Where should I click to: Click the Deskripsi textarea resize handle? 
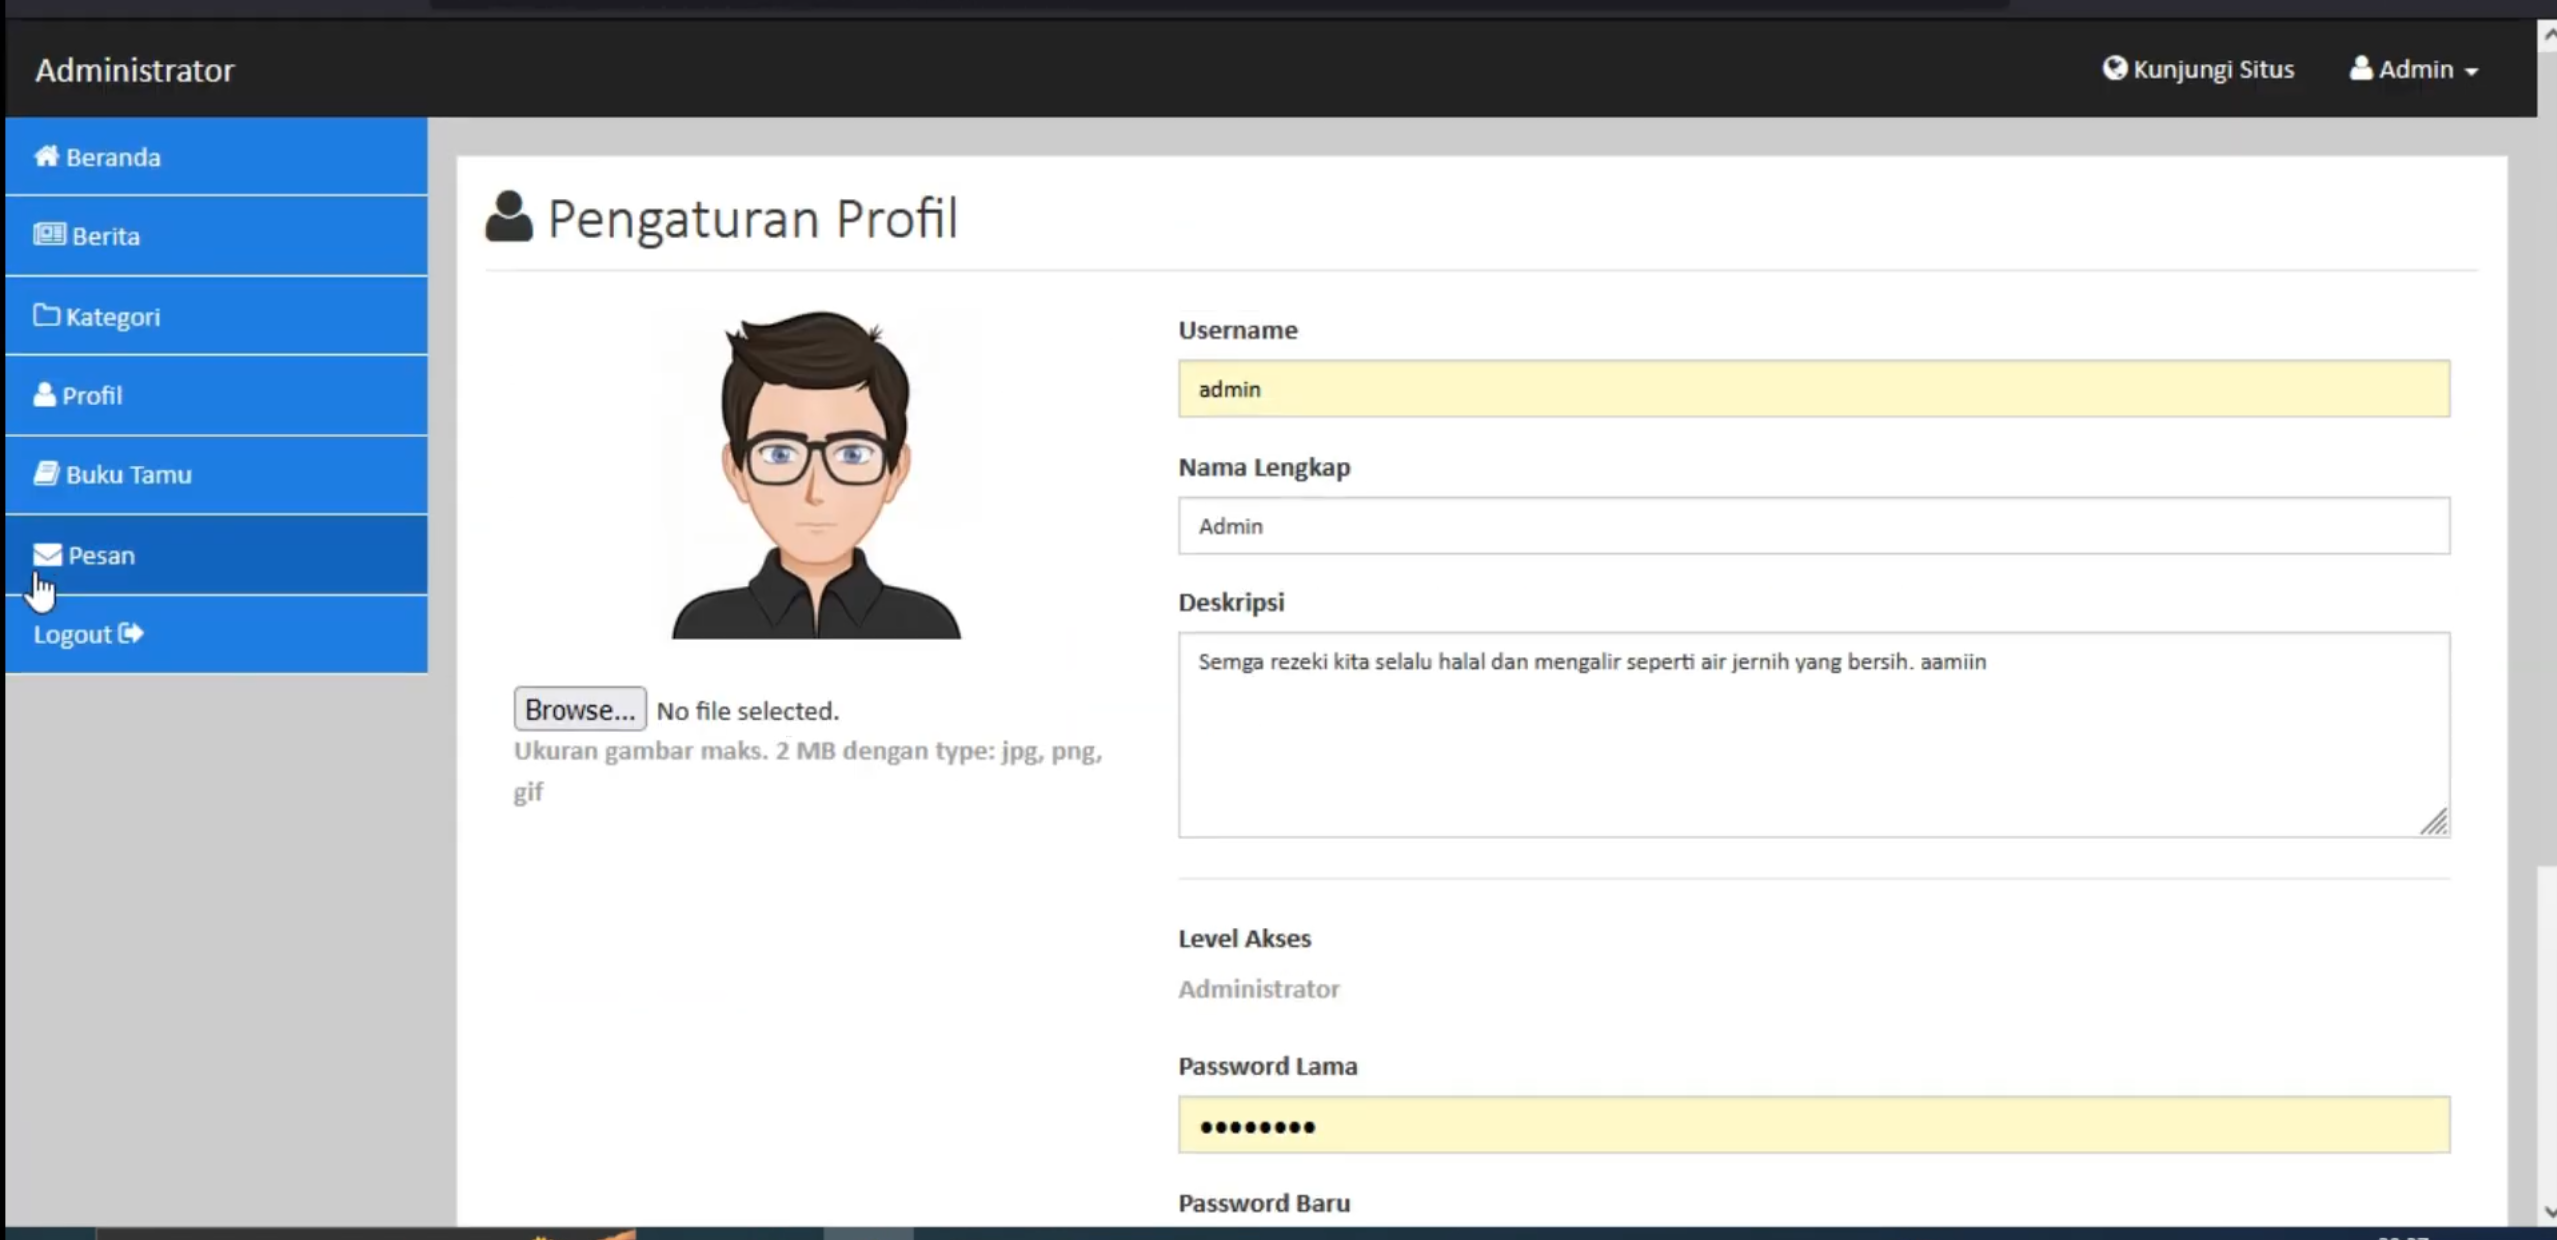[2434, 822]
